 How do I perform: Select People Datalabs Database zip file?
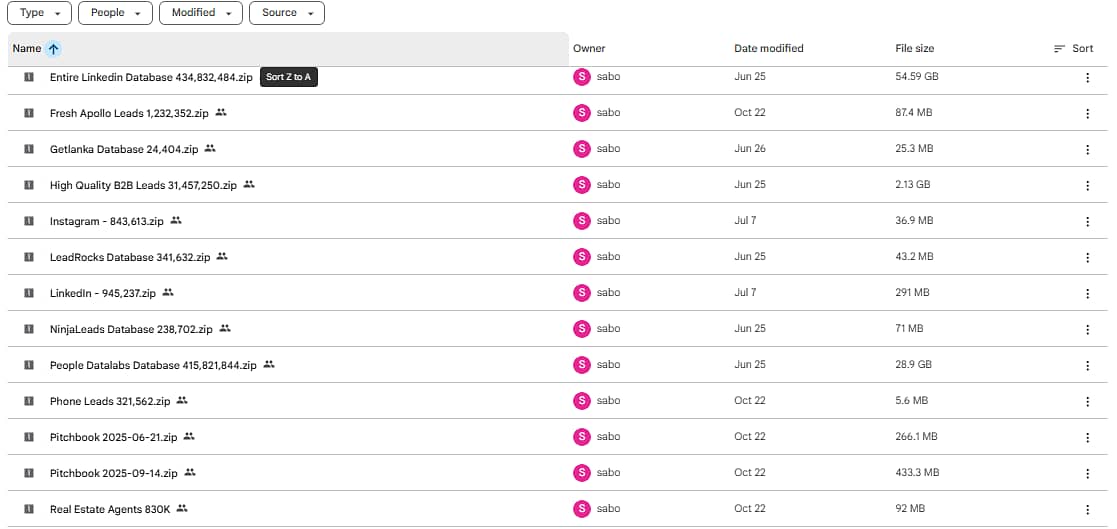pyautogui.click(x=153, y=365)
